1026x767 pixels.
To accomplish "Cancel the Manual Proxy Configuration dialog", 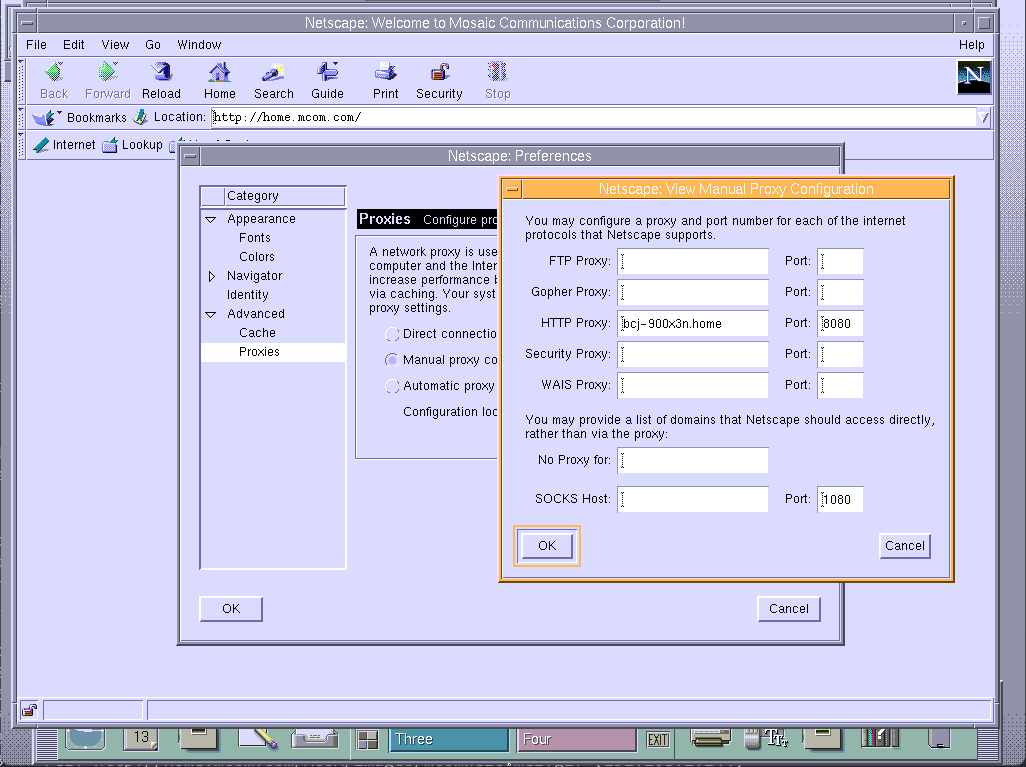I will (904, 546).
